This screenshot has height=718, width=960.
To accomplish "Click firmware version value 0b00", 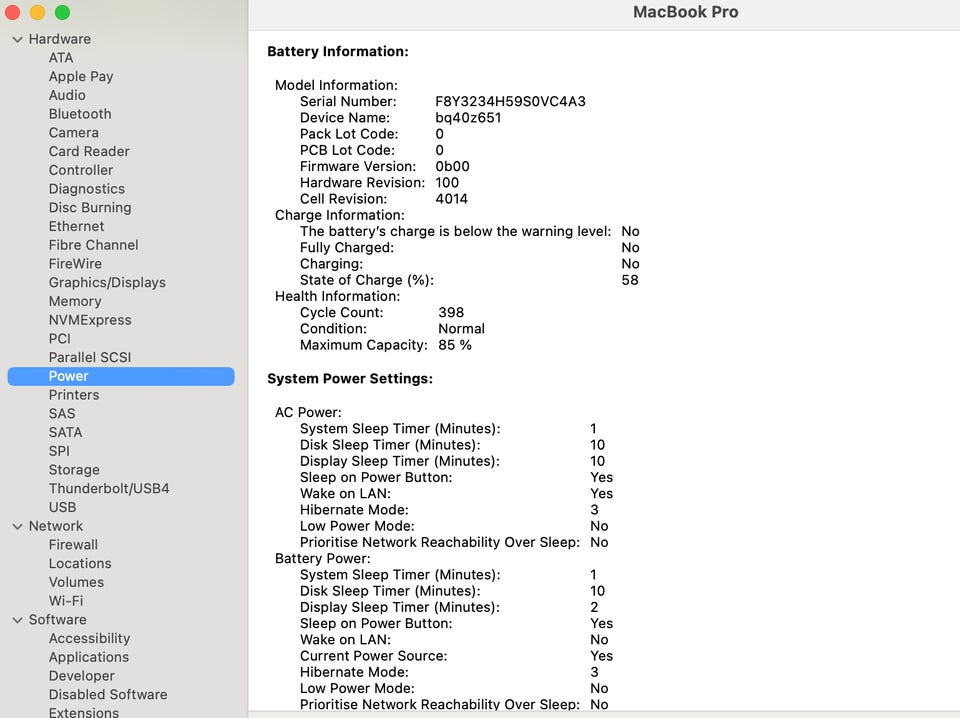I will point(452,166).
